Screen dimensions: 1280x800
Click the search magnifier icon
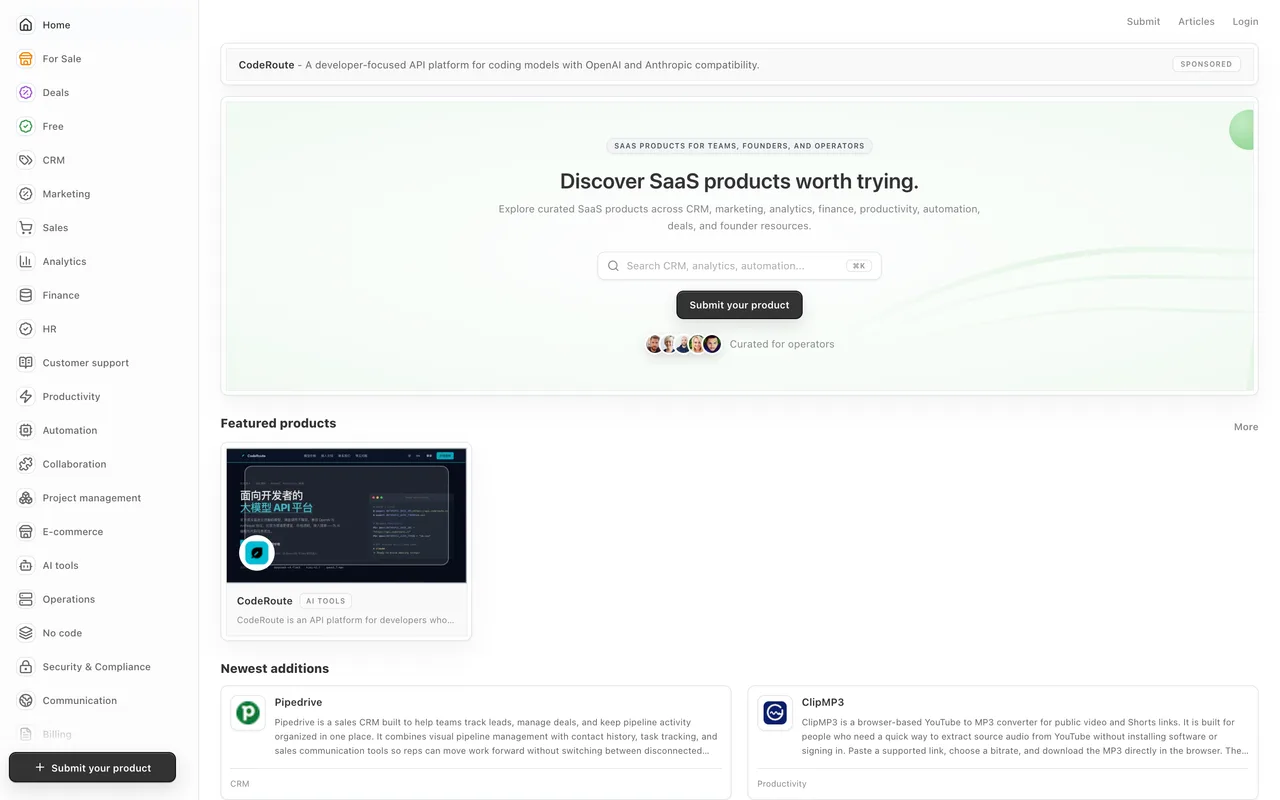614,266
